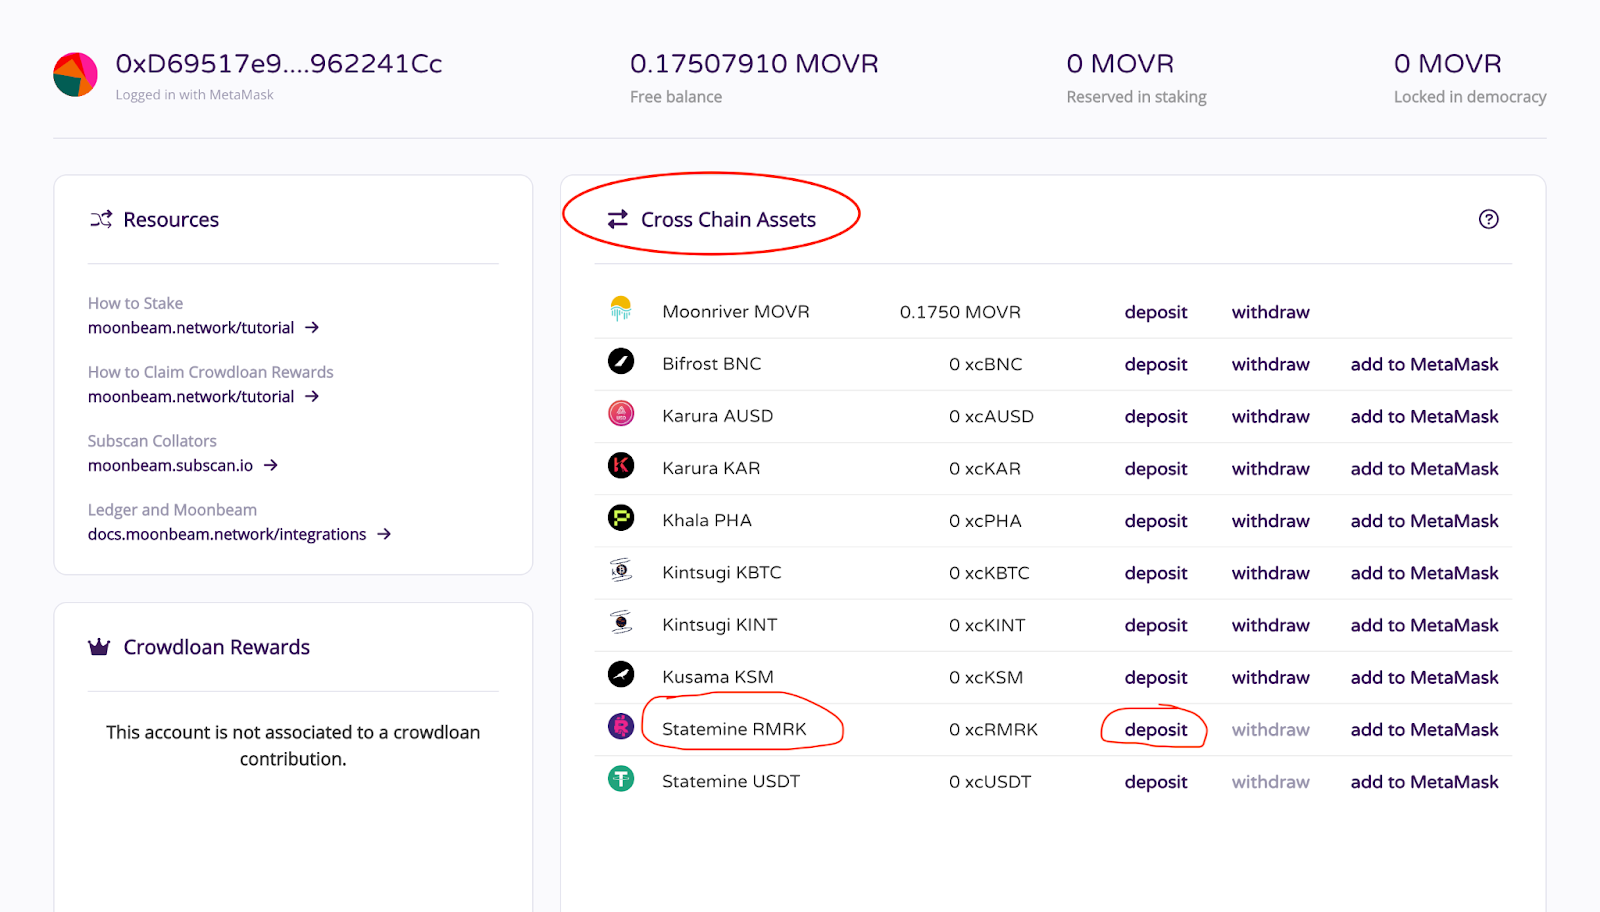Click the Kintsugi KINT token icon

[621, 622]
